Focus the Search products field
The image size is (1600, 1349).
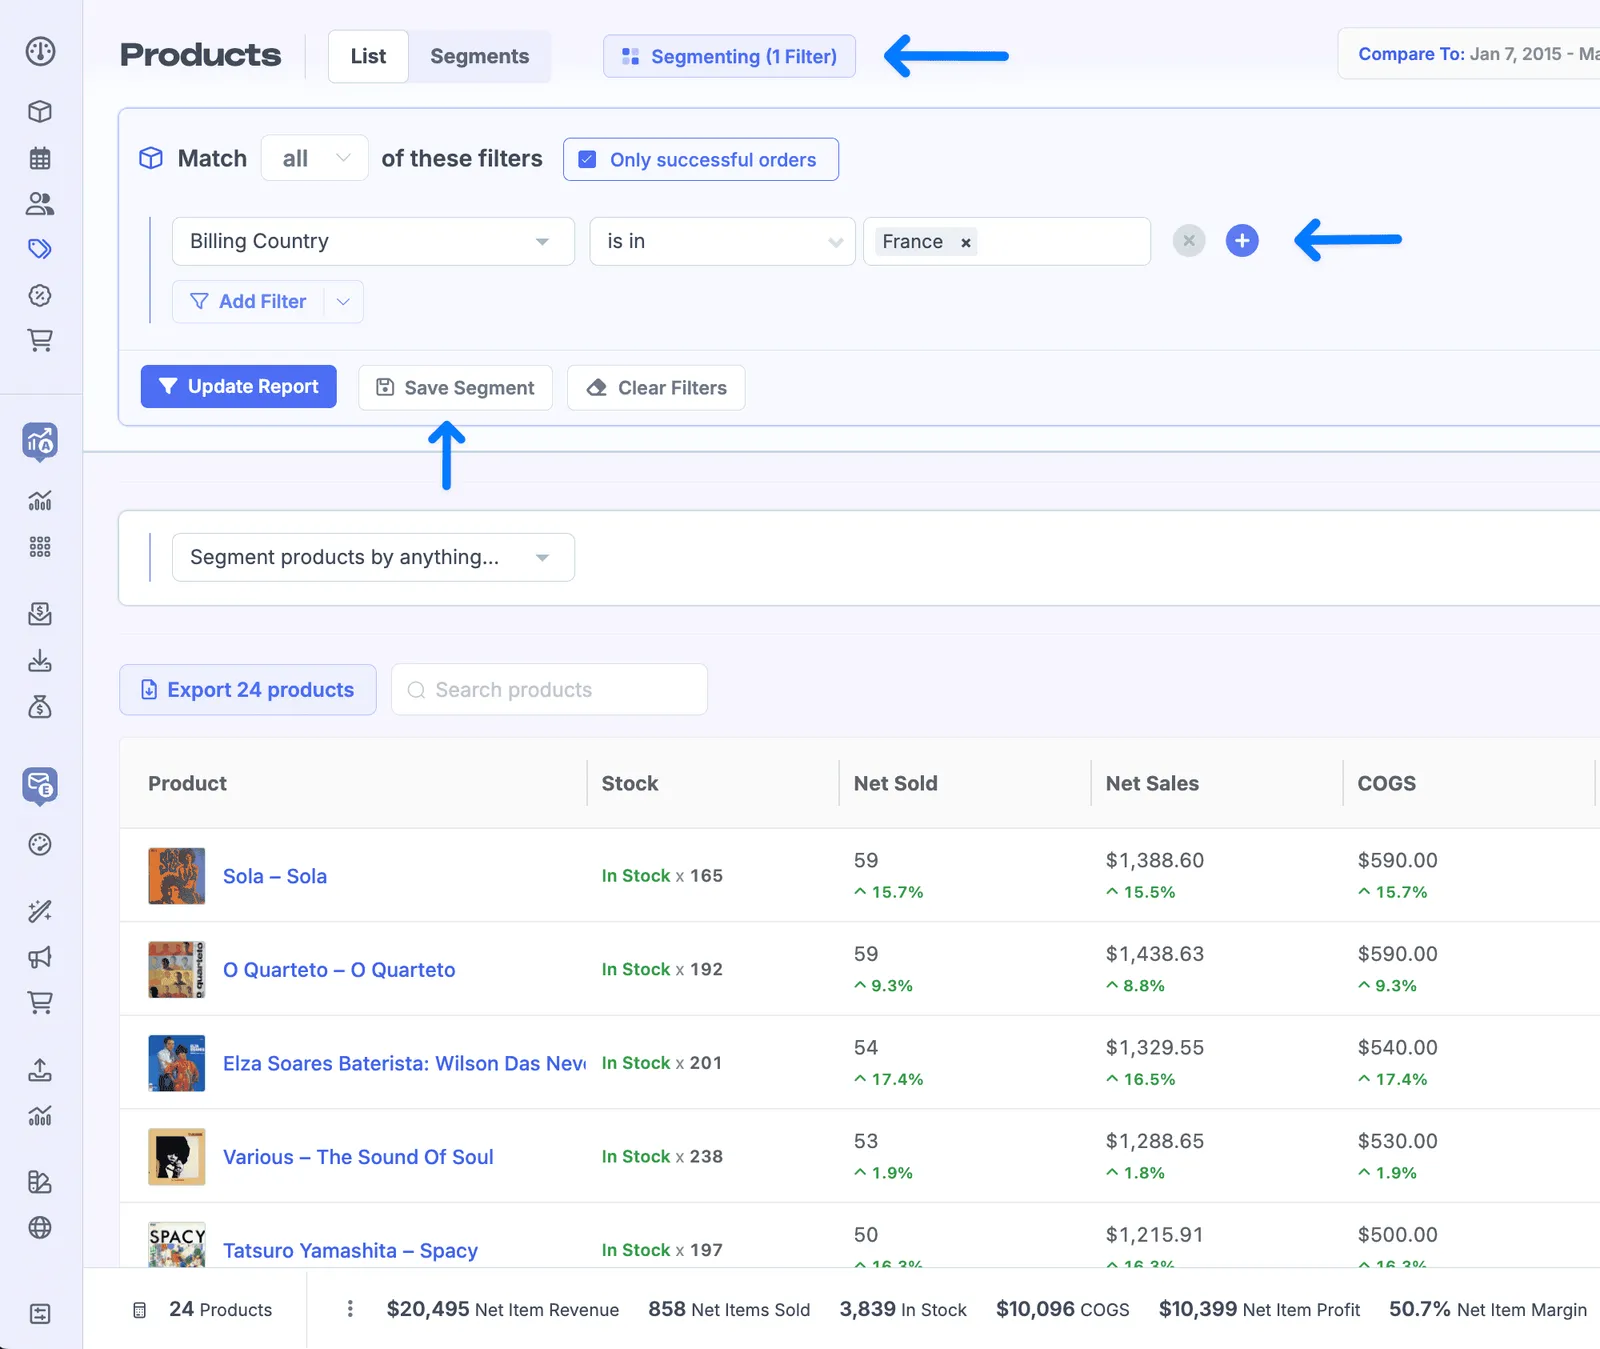click(549, 690)
